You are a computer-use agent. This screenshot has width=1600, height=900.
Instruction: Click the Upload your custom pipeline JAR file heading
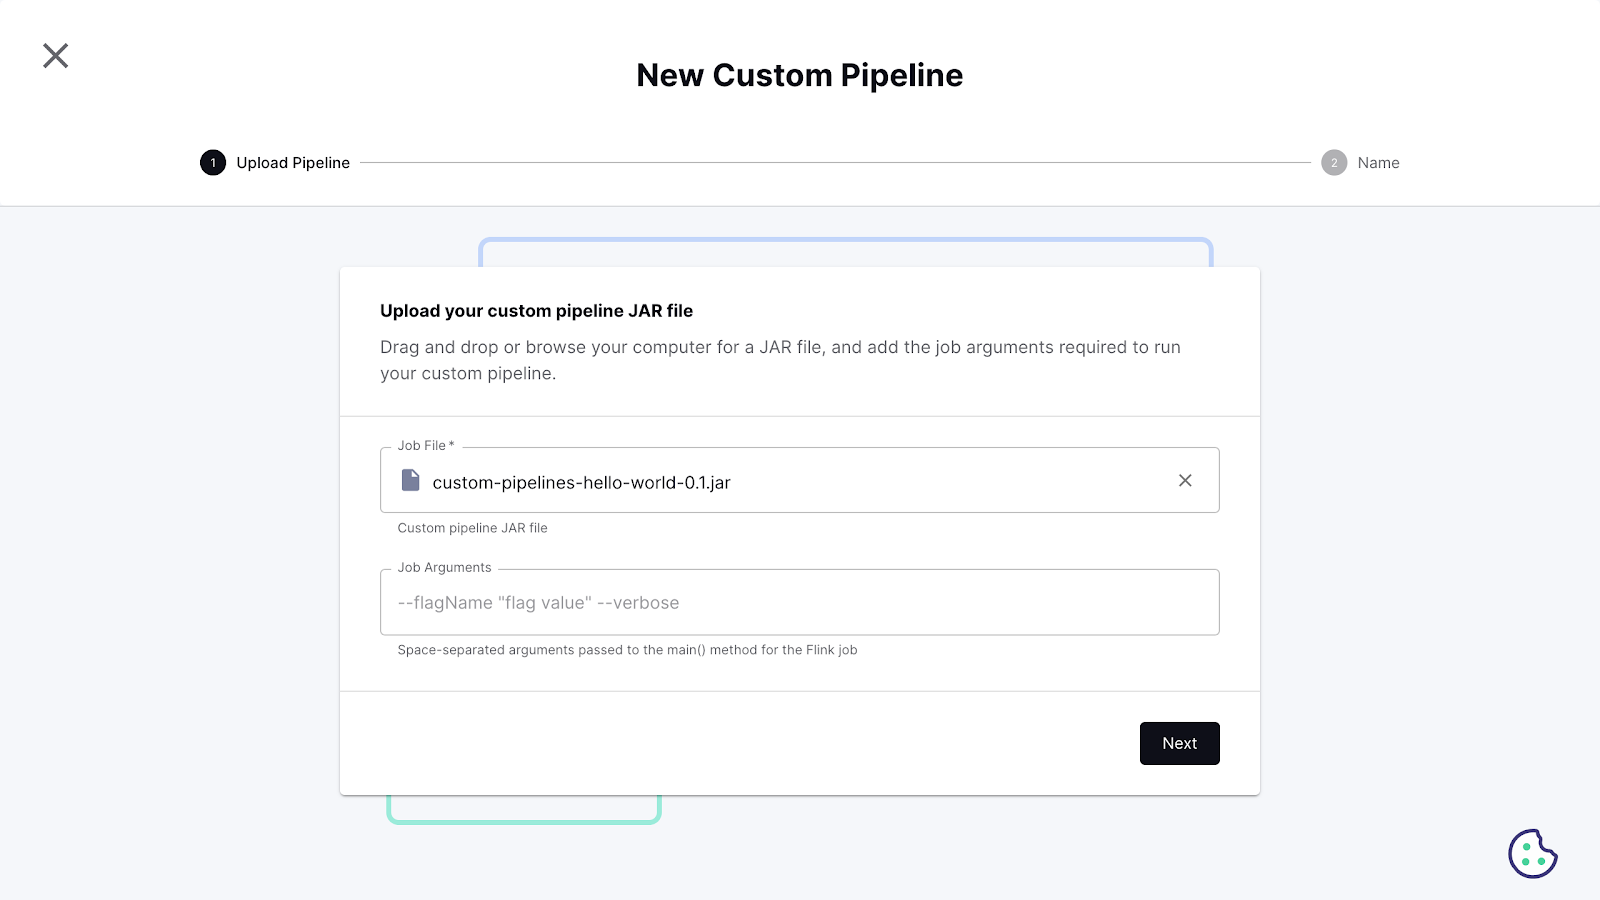coord(536,311)
